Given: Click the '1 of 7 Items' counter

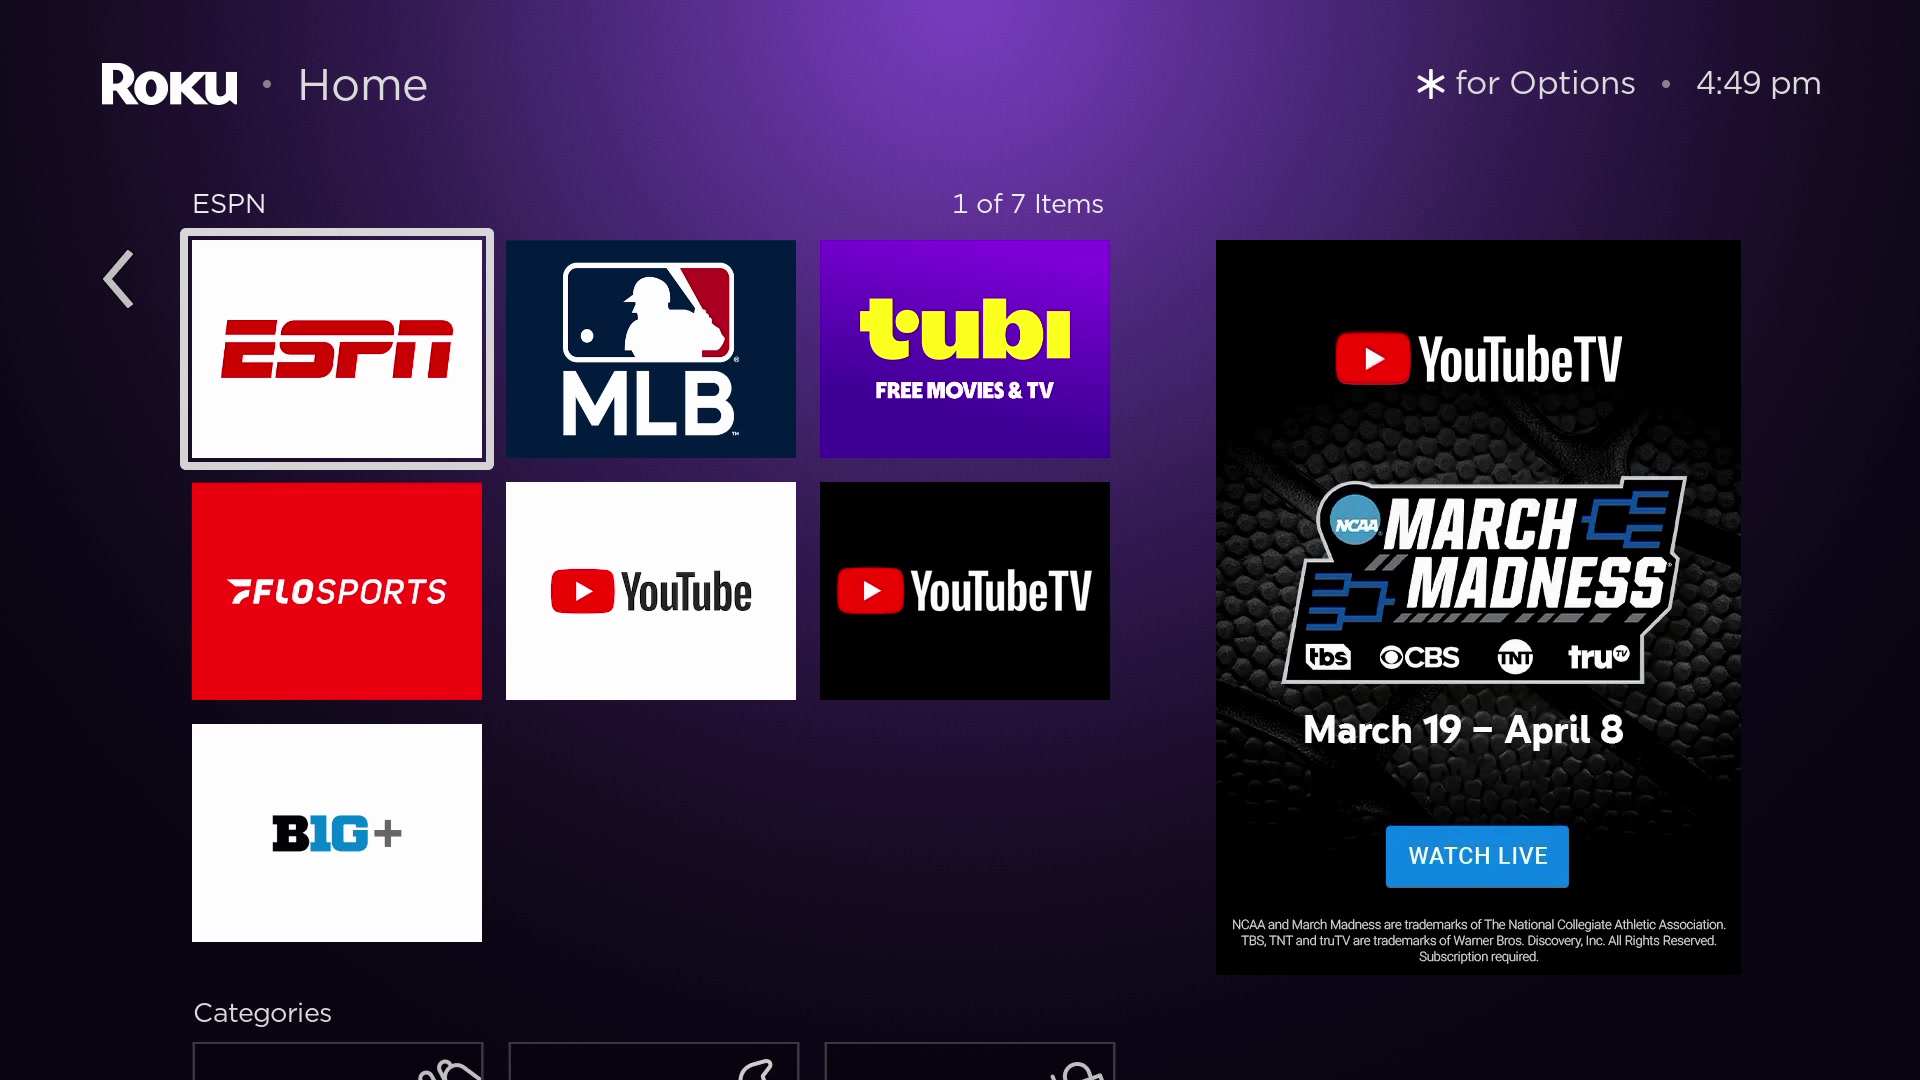Looking at the screenshot, I should [1028, 204].
